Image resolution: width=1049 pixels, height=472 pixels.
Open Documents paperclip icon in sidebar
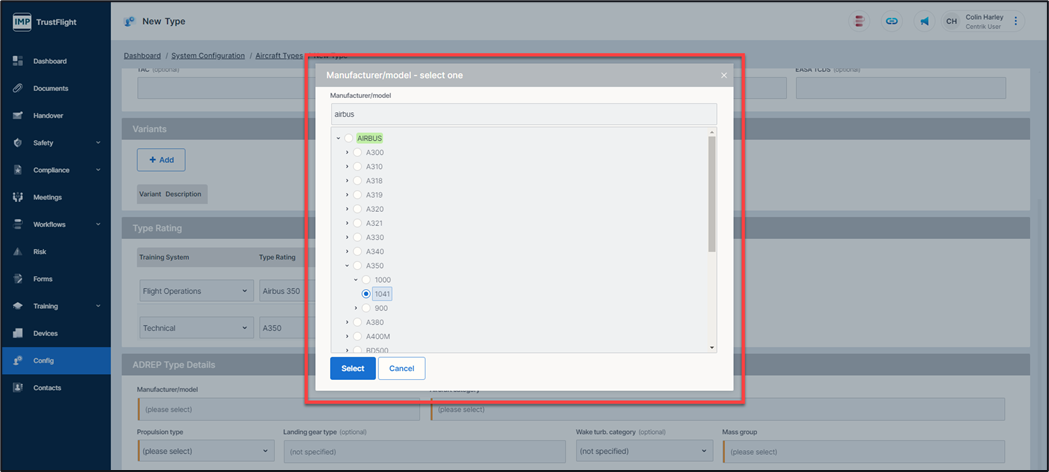[19, 88]
